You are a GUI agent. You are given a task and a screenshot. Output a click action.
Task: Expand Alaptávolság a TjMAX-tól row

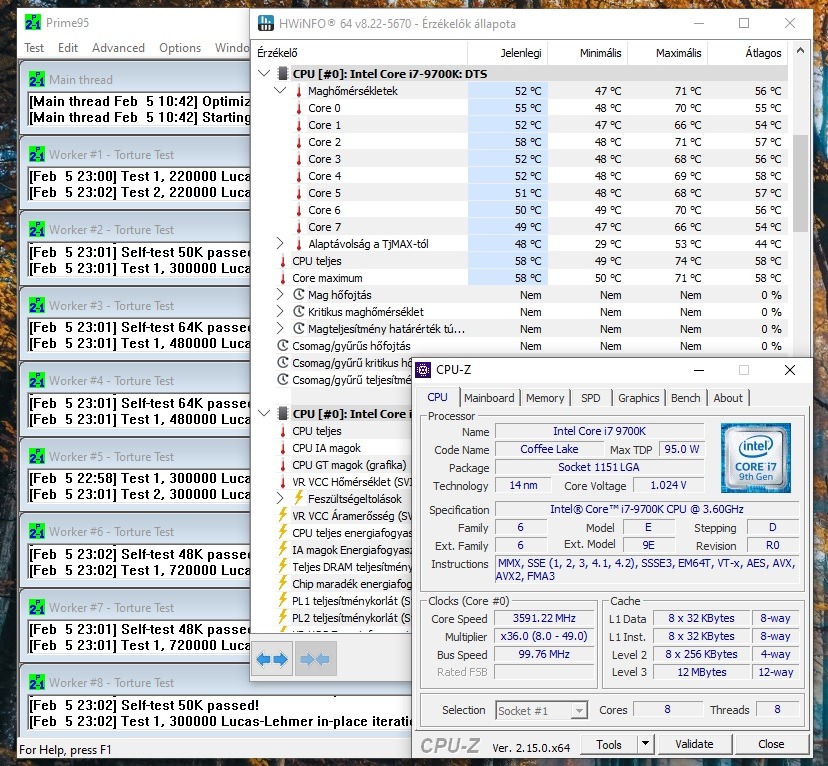pyautogui.click(x=280, y=243)
